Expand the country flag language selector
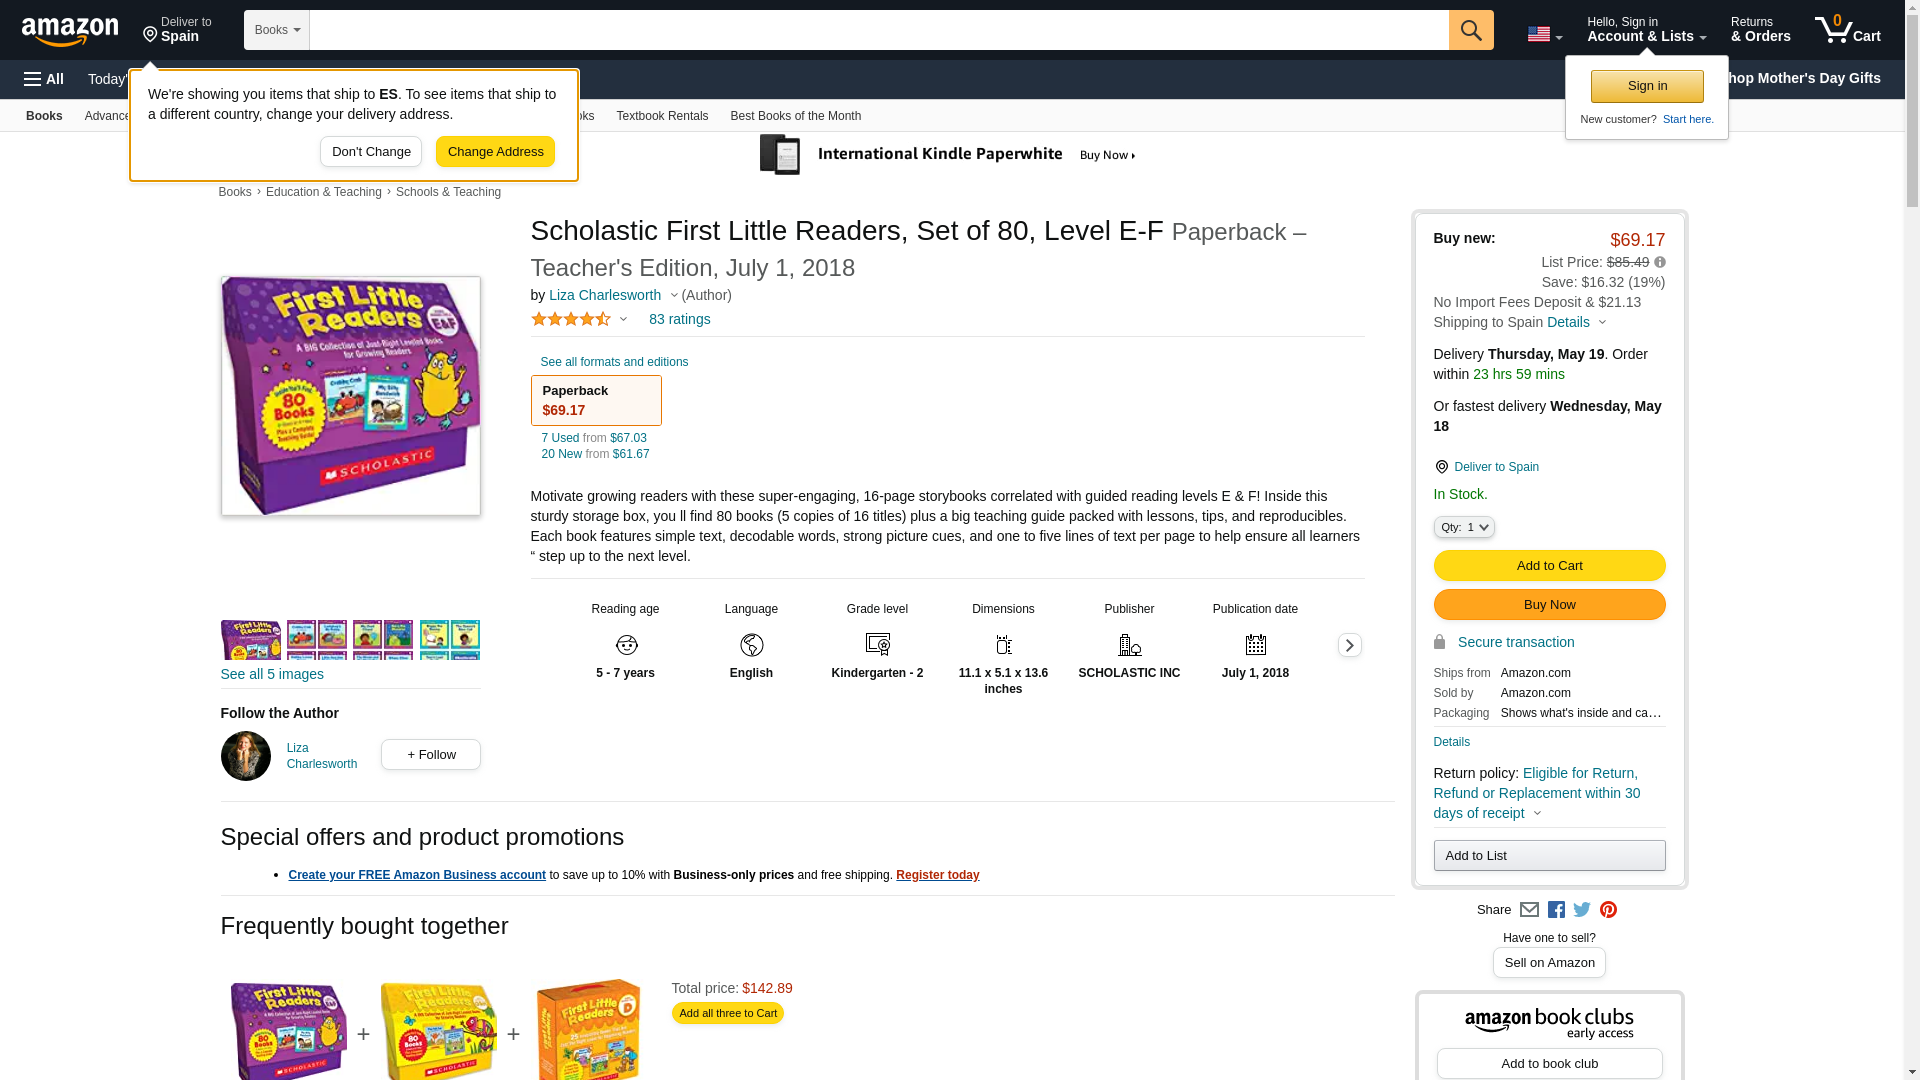This screenshot has height=1080, width=1920. coord(1544,34)
